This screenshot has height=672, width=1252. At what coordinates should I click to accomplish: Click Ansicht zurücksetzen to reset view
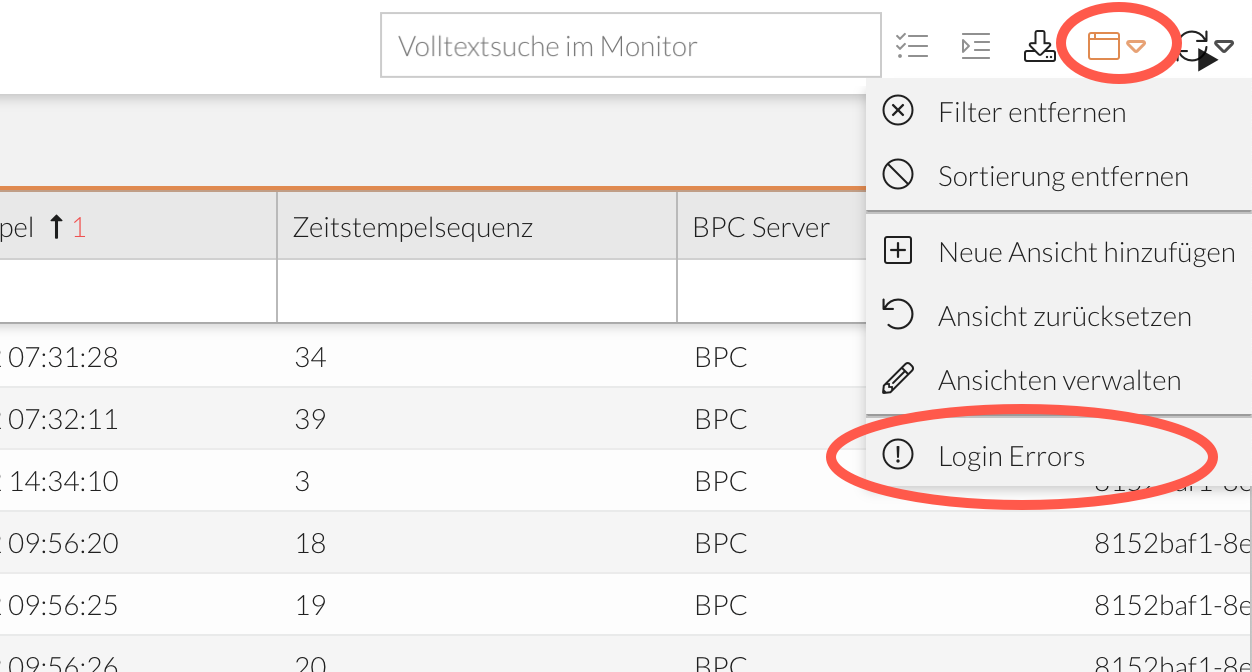pyautogui.click(x=1064, y=315)
